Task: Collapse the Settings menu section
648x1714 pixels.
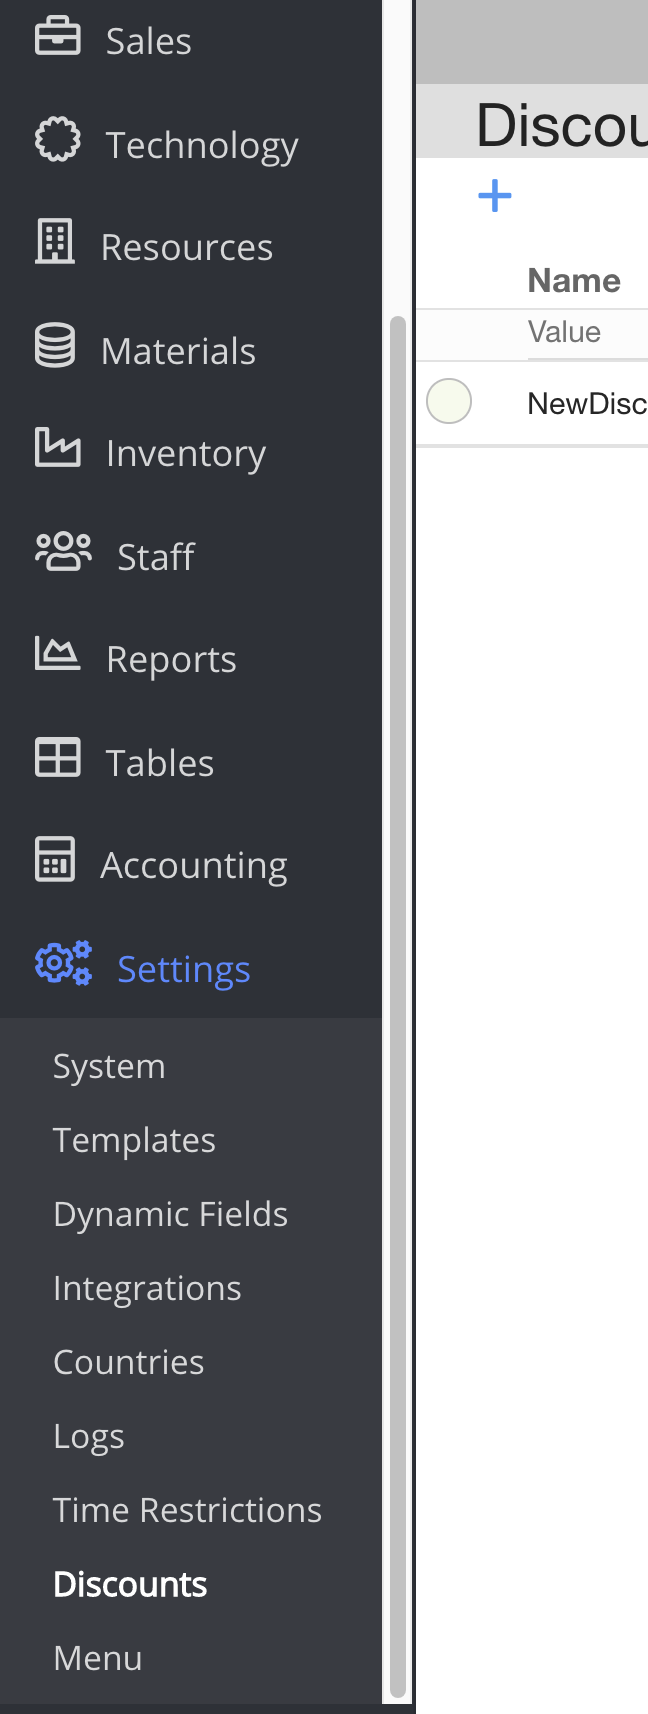Action: 183,968
